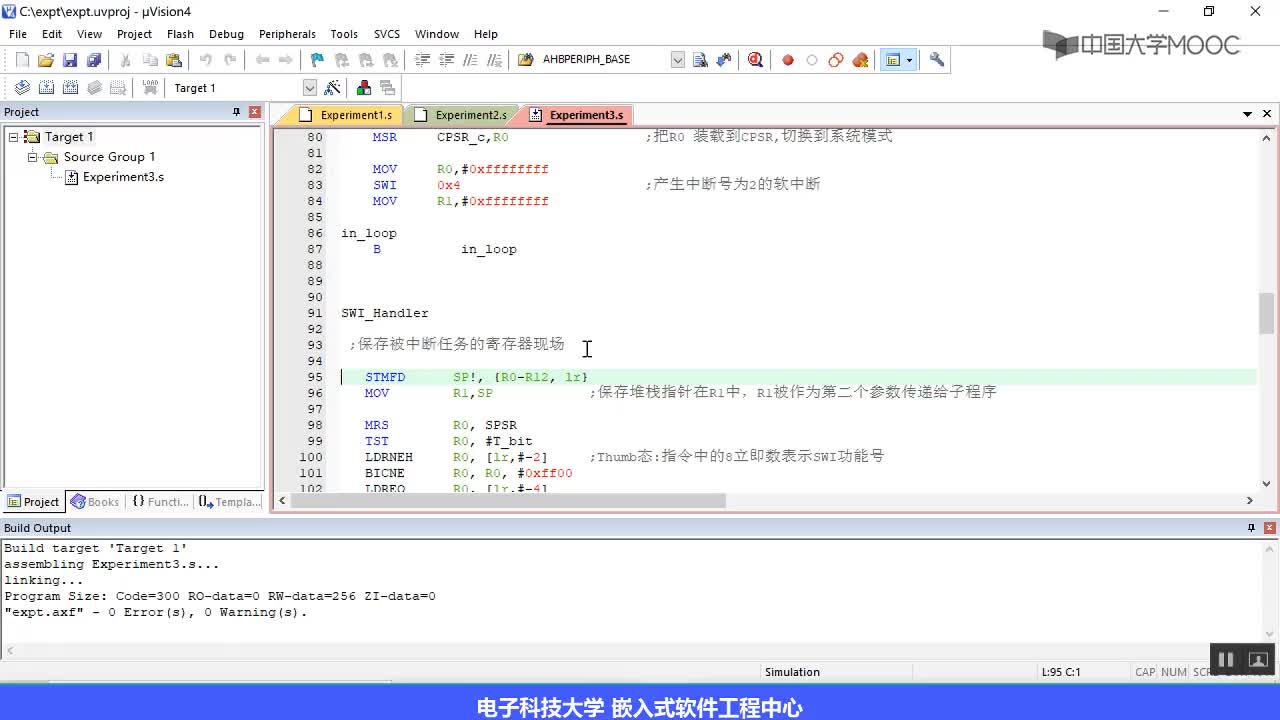Save the current file icon
The image size is (1280, 720).
[70, 60]
